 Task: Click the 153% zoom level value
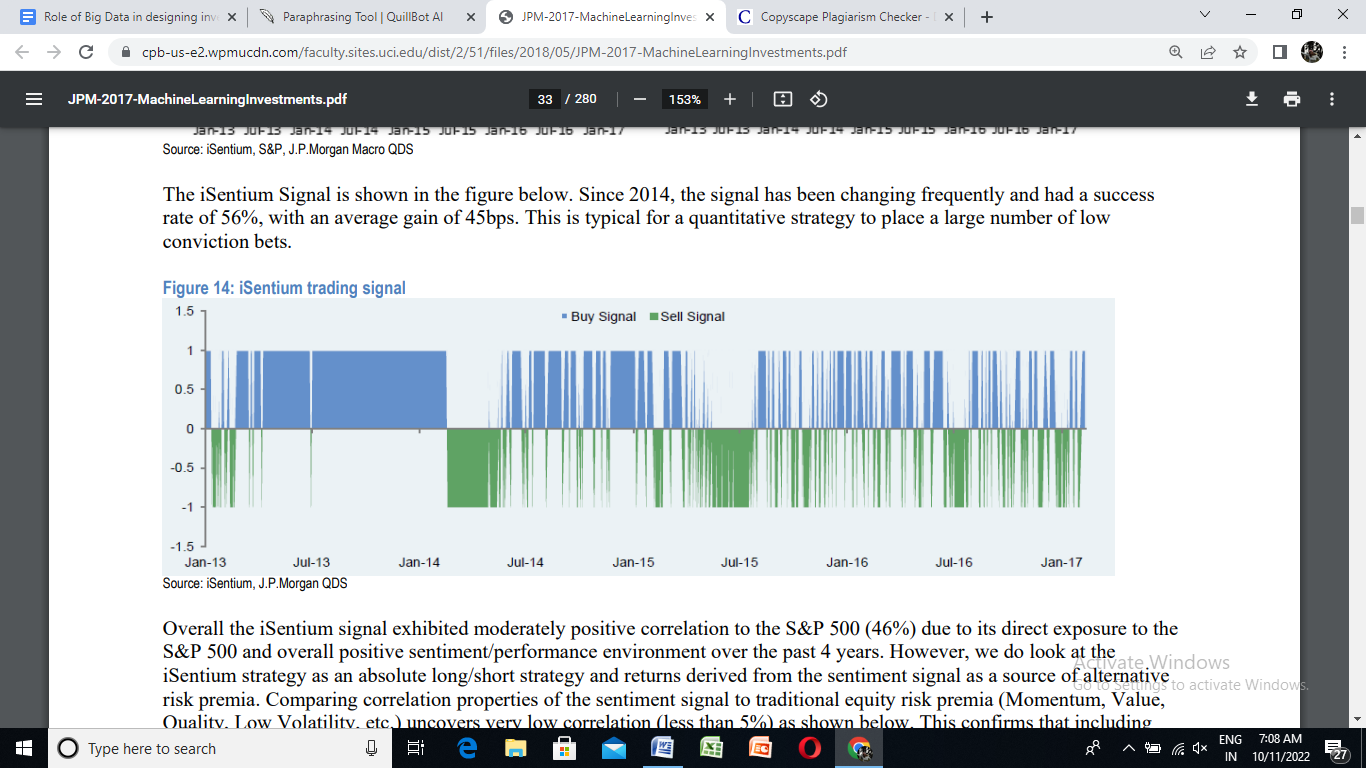pos(685,99)
